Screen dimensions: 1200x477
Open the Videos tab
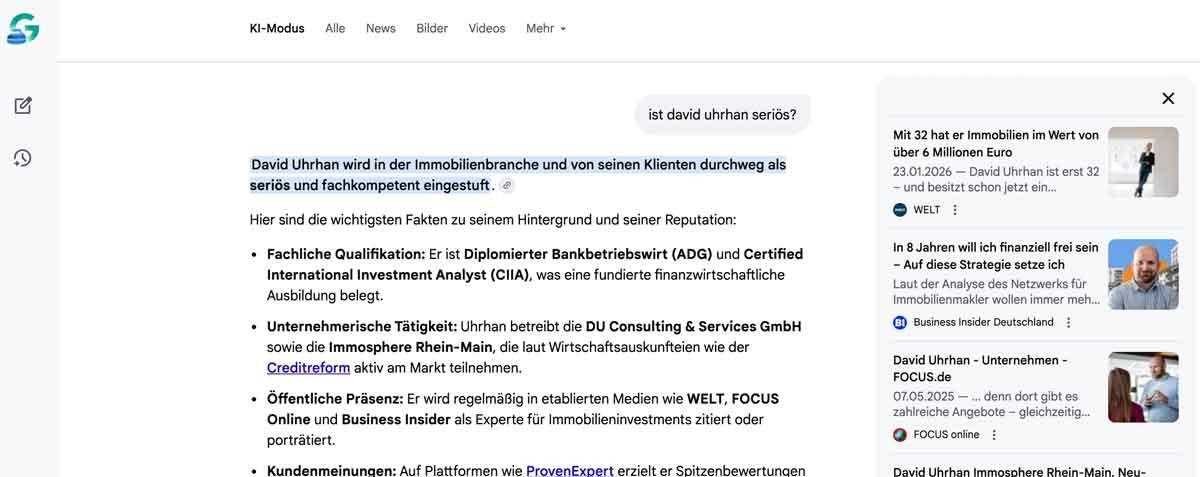coord(487,28)
